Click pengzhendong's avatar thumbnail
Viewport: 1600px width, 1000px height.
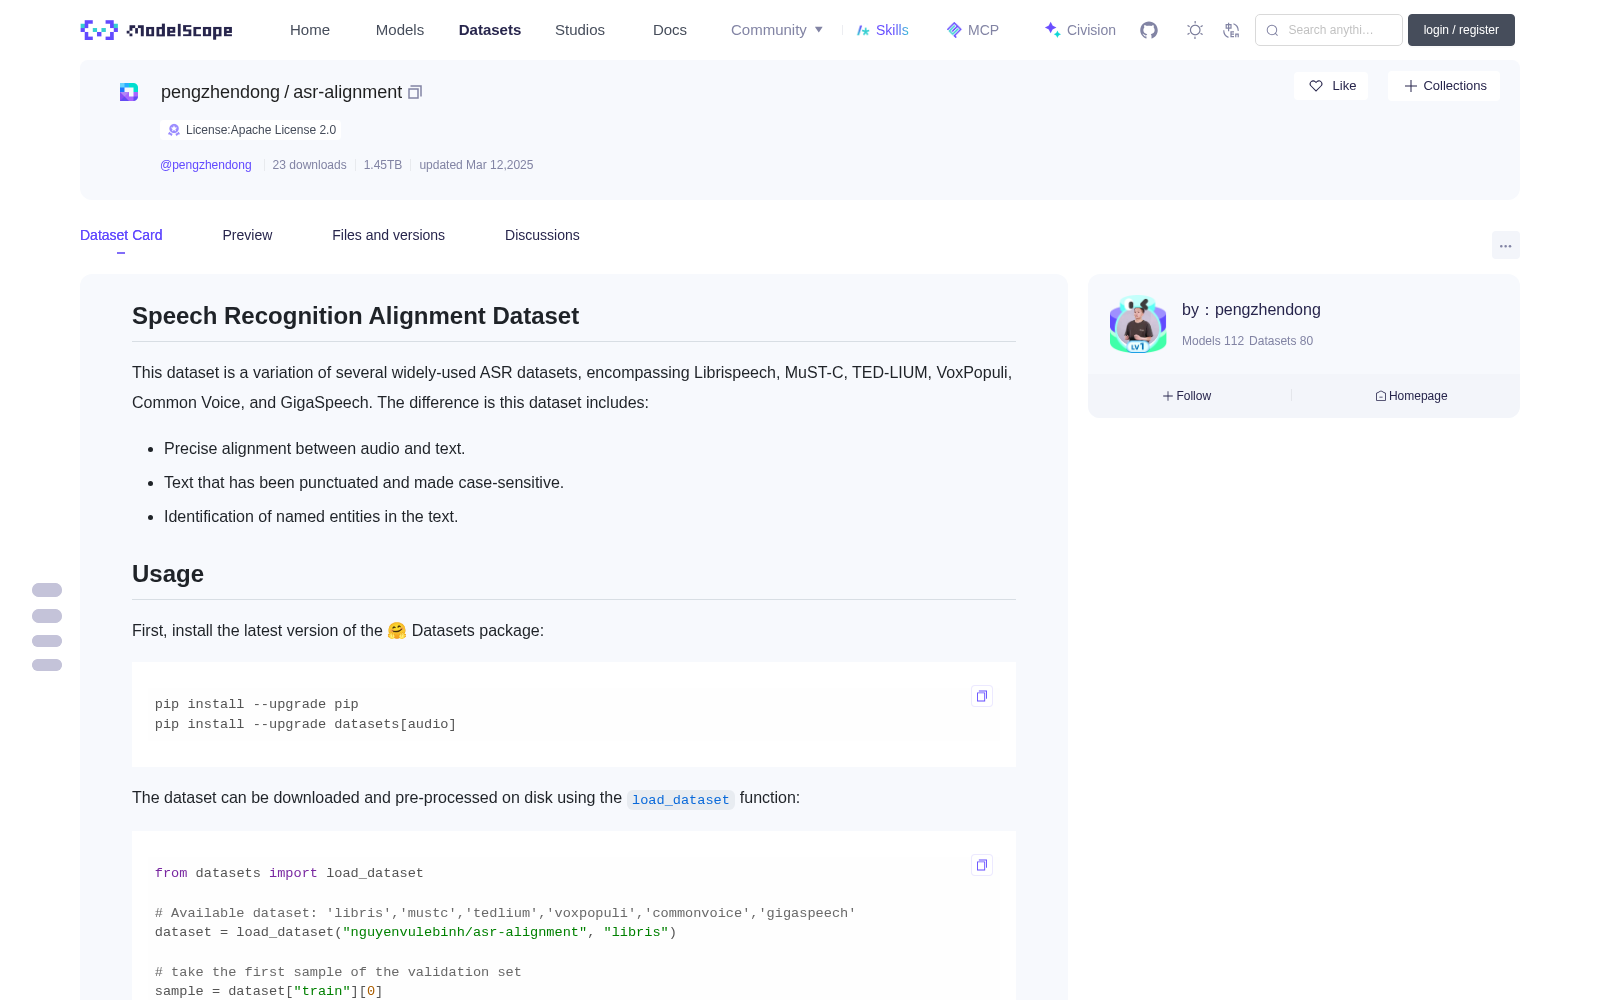[1138, 324]
